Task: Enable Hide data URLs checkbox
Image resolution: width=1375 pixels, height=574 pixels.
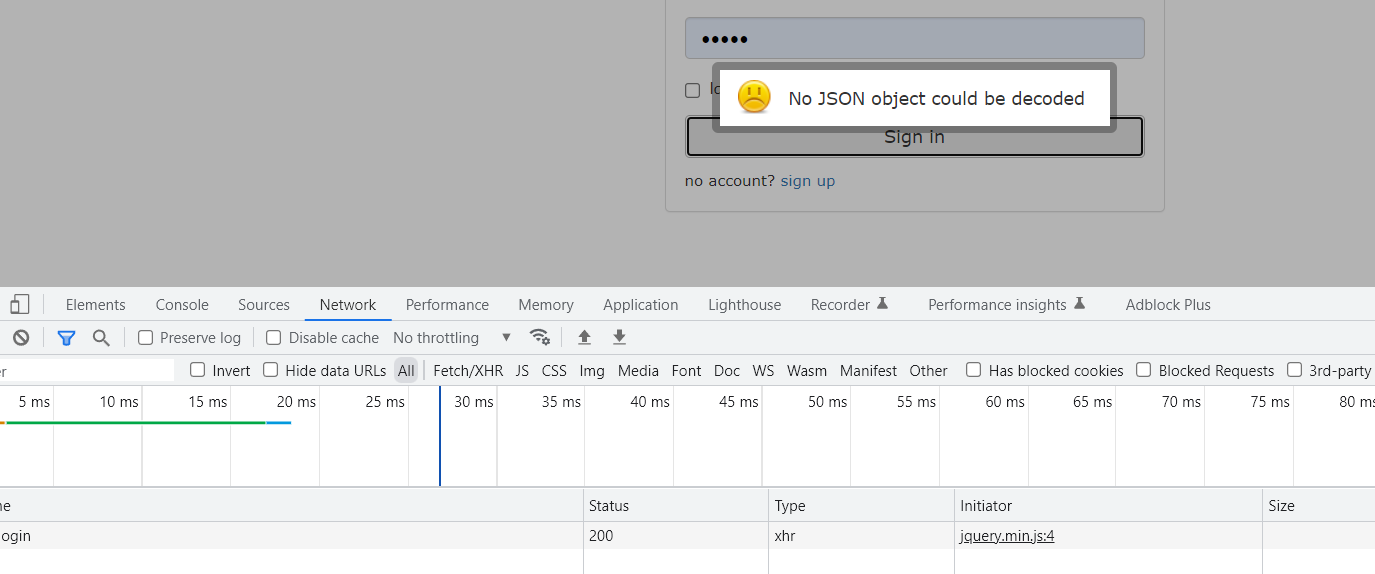Action: pos(271,370)
